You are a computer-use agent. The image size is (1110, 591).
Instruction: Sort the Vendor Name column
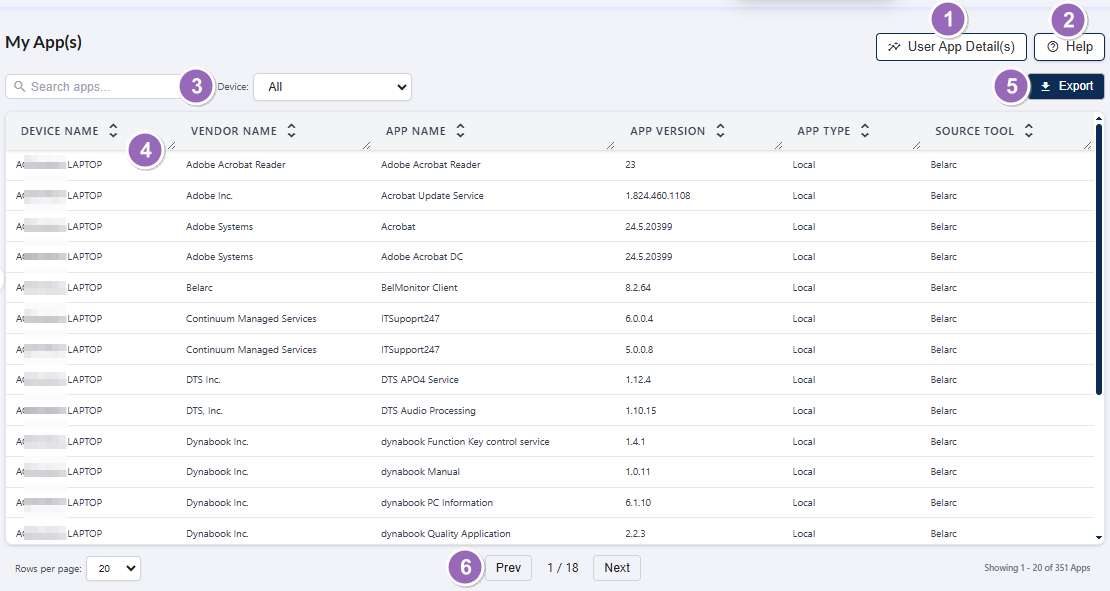[291, 130]
